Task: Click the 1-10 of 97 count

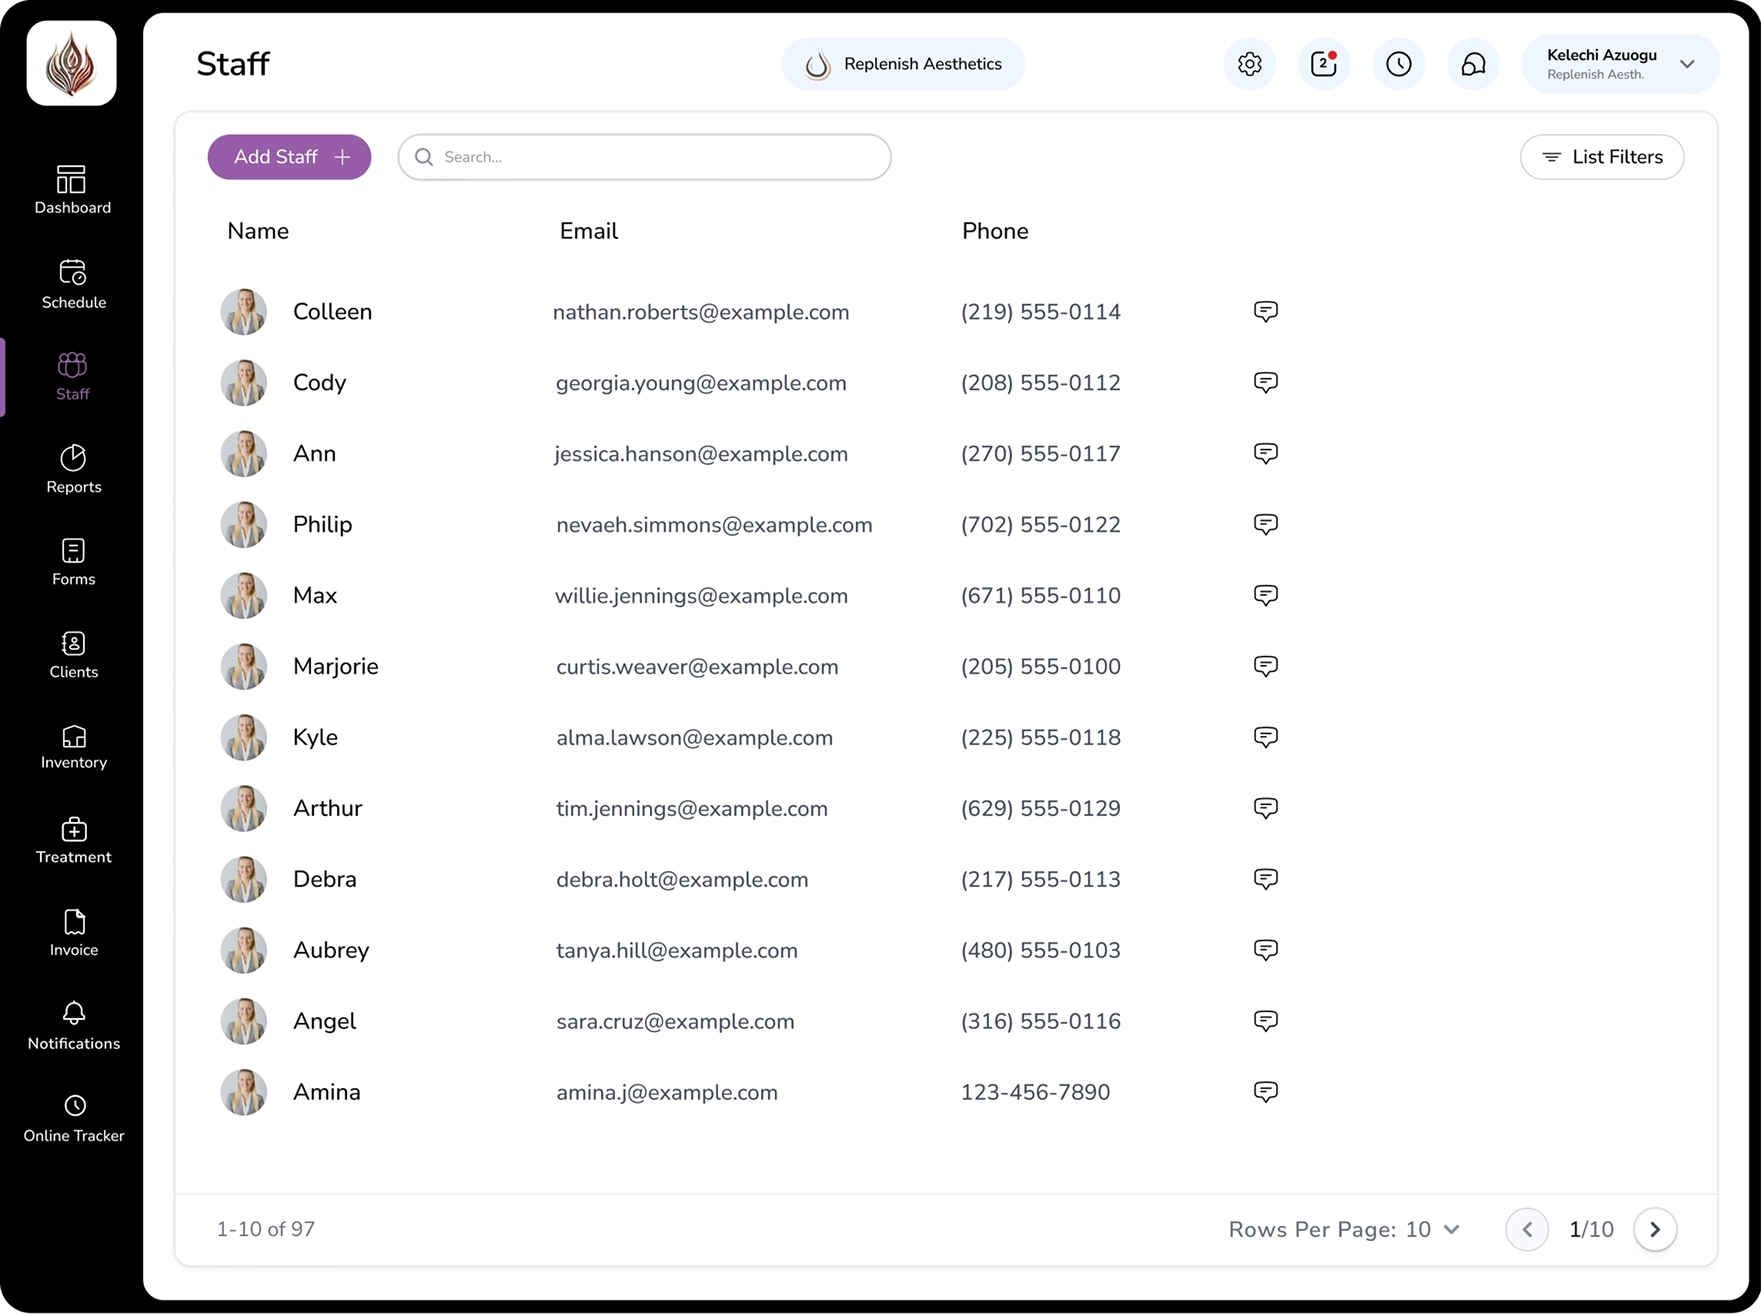Action: click(x=266, y=1229)
